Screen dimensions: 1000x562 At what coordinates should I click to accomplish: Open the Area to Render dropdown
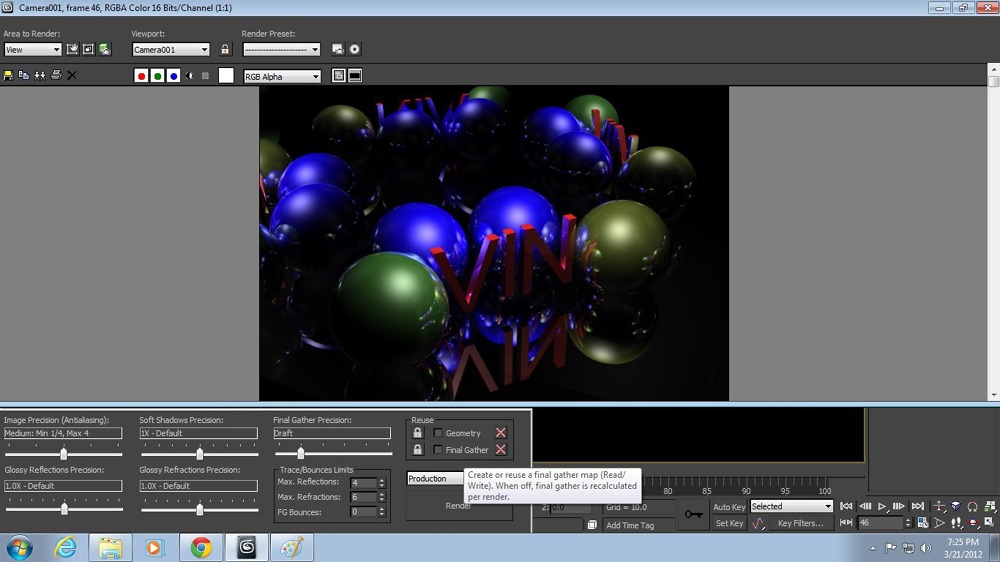[x=33, y=49]
